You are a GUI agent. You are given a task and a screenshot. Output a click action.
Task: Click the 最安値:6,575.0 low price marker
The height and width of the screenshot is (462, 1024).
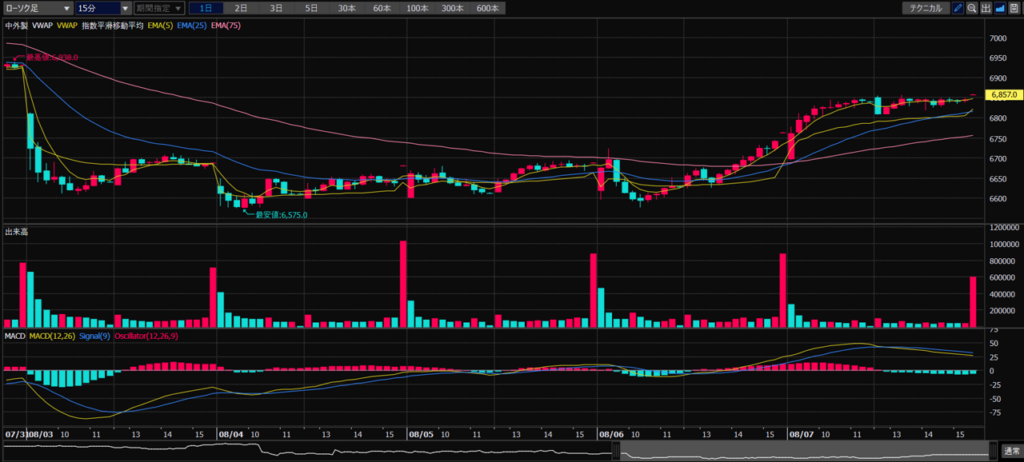tap(281, 214)
